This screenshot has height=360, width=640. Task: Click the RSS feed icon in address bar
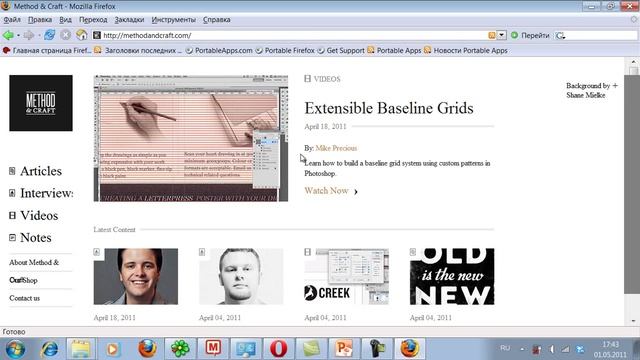491,36
